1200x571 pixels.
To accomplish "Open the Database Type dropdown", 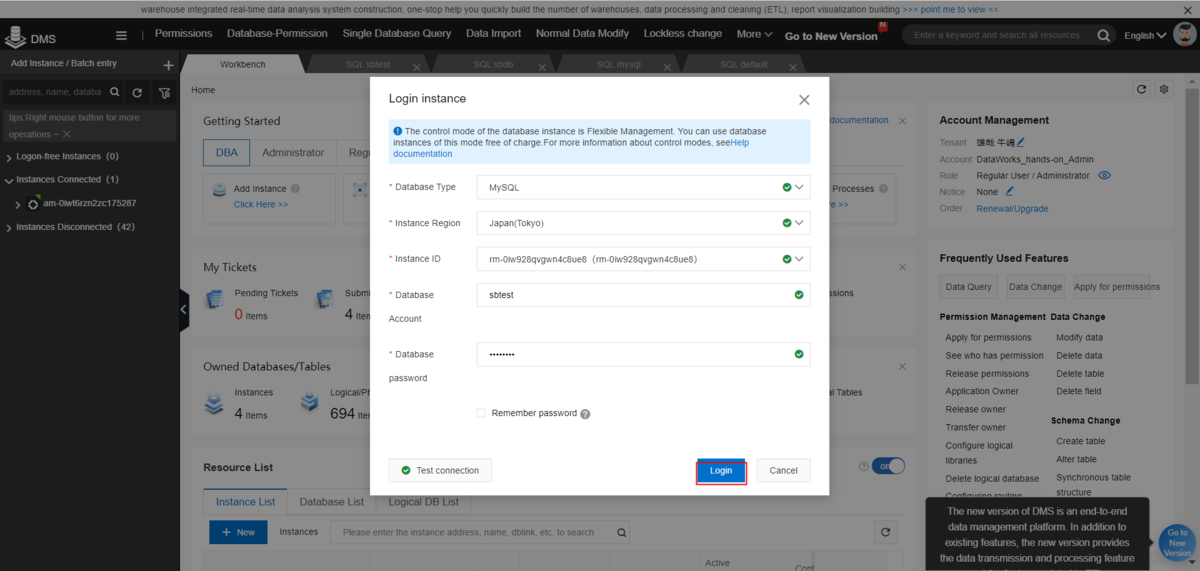I will pyautogui.click(x=799, y=187).
